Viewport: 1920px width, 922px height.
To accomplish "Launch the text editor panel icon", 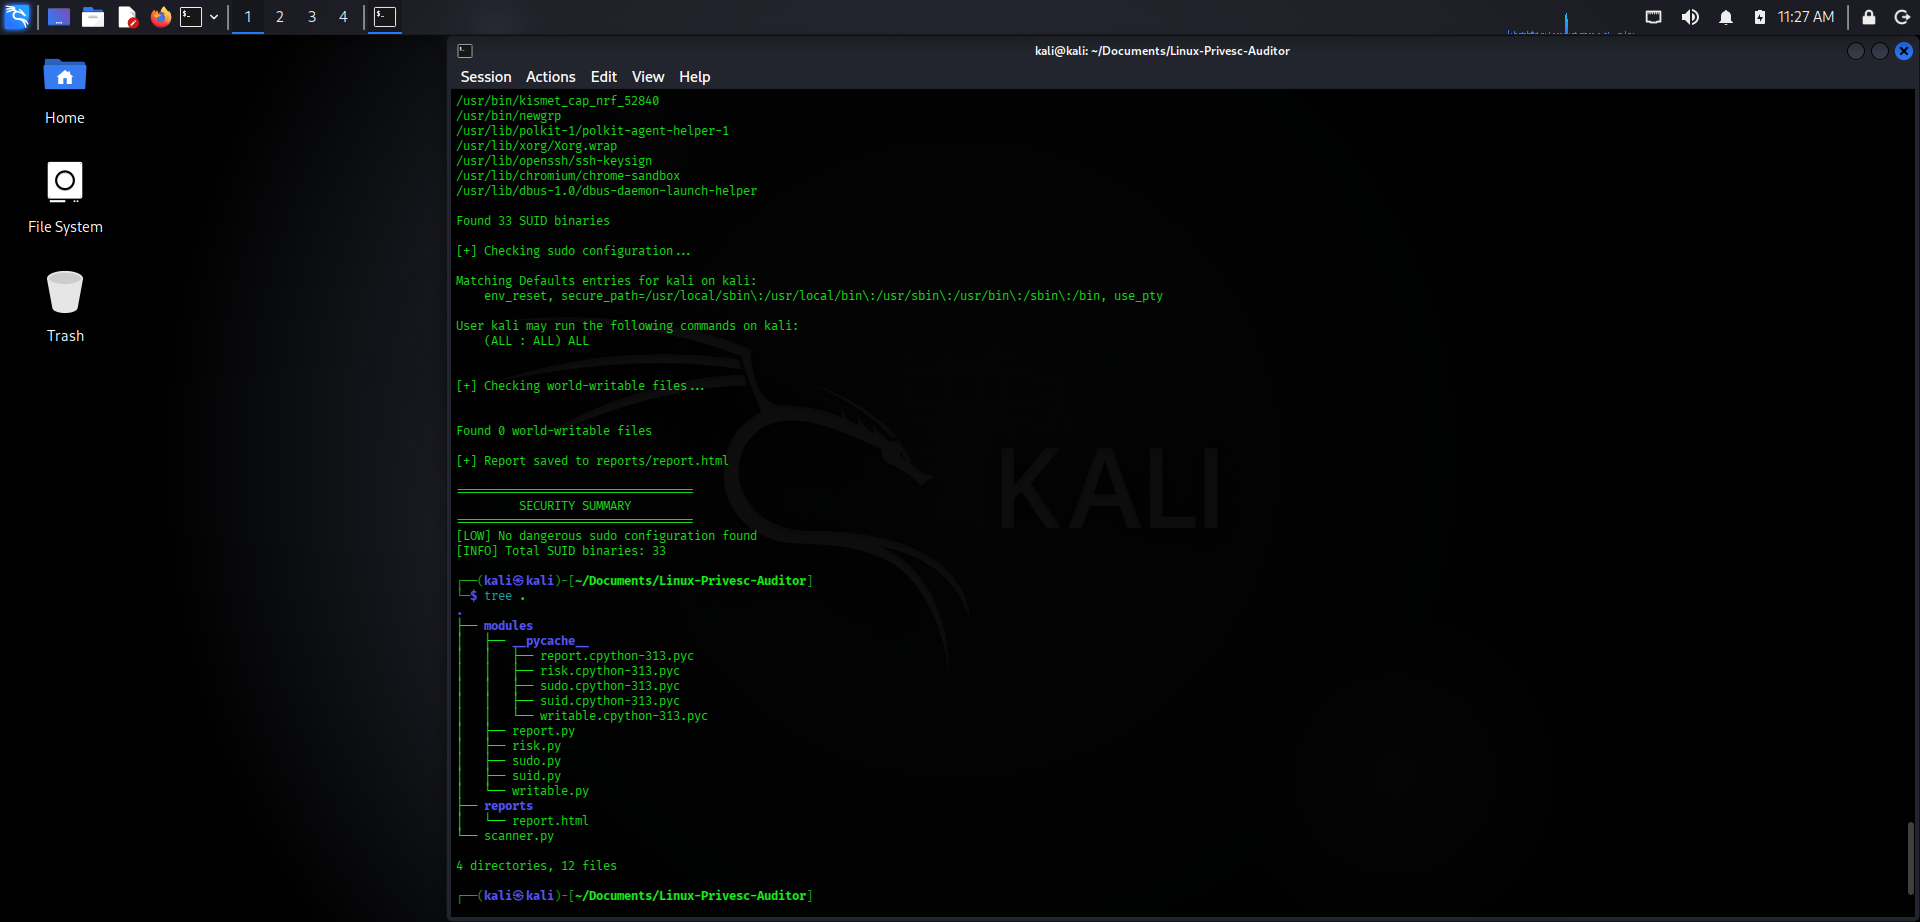I will [x=127, y=17].
